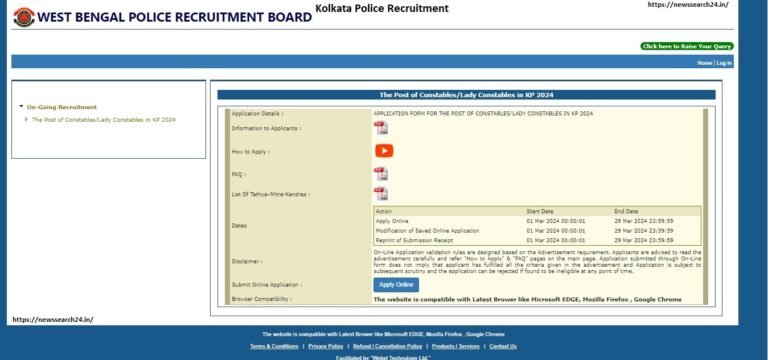
Task: Click the panel title Constables/Lady Constables in KP 2024
Action: (466, 95)
